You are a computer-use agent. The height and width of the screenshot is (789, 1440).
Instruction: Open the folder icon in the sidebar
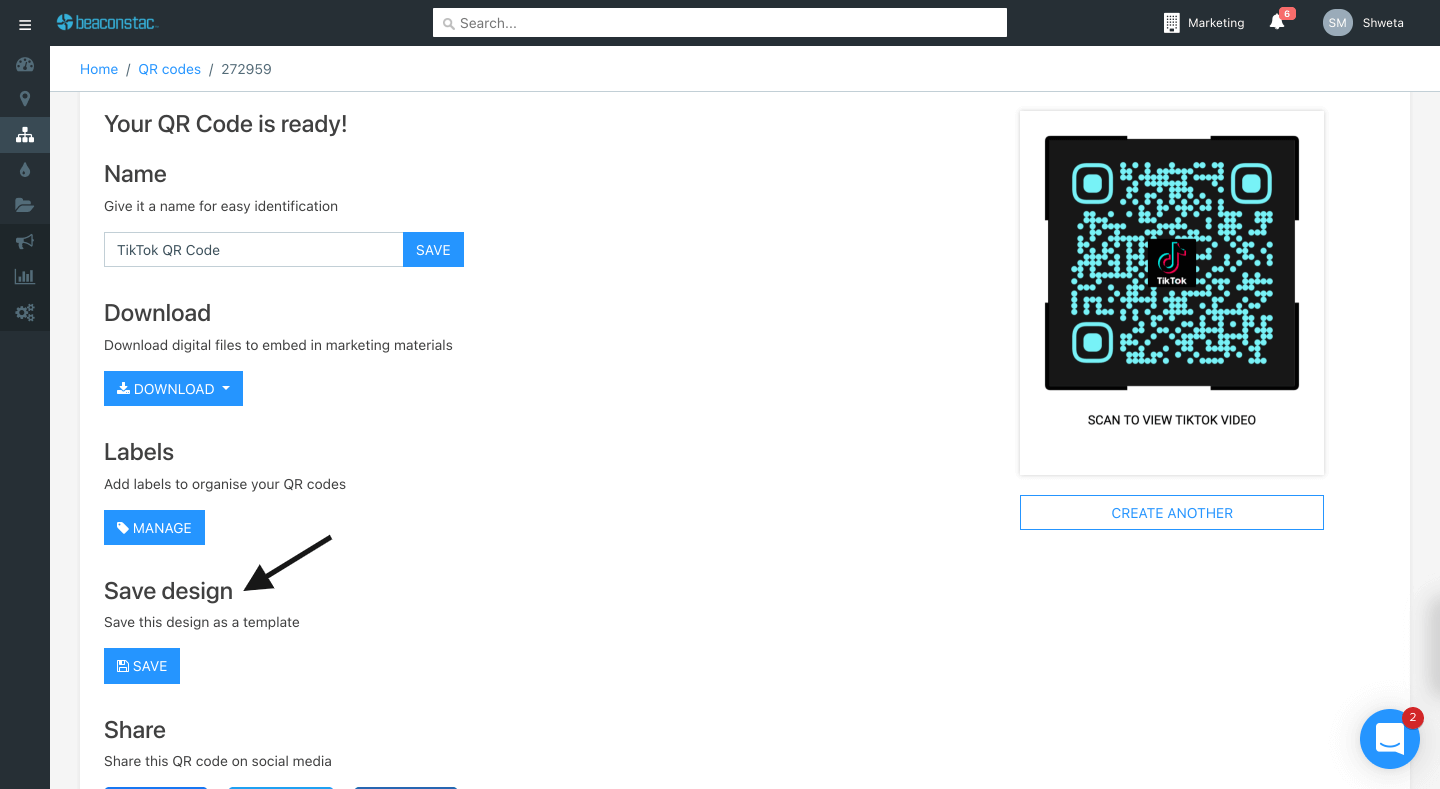coord(24,205)
